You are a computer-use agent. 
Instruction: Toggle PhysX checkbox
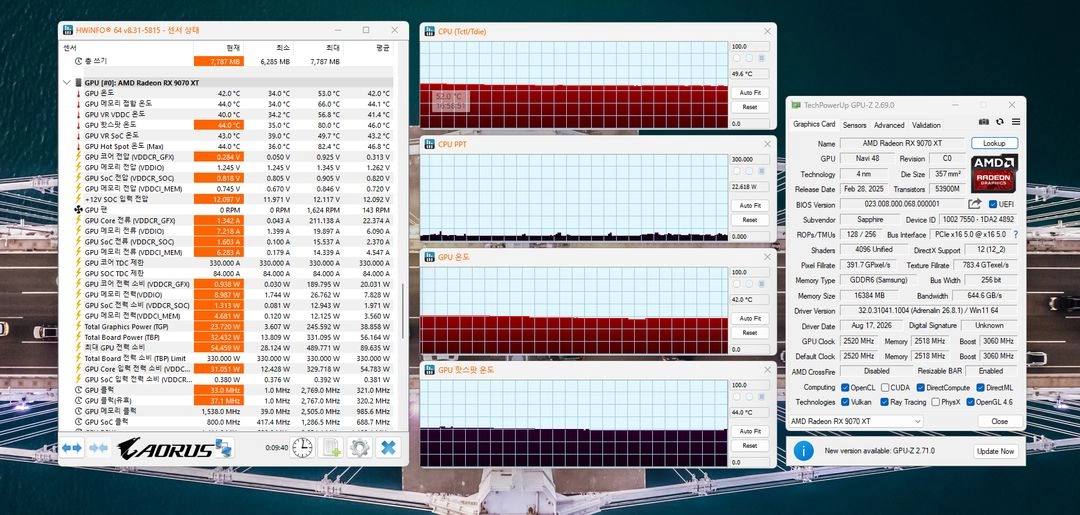point(935,402)
